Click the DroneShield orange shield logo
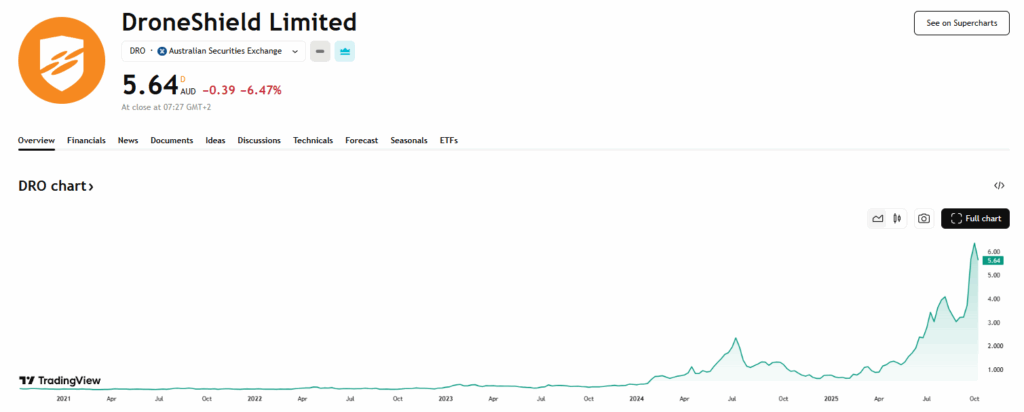Screen dimensions: 1024x412 pos(61,61)
